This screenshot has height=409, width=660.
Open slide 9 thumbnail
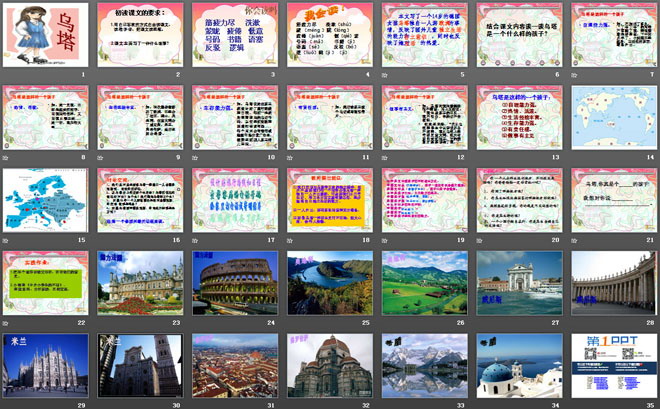click(141, 118)
